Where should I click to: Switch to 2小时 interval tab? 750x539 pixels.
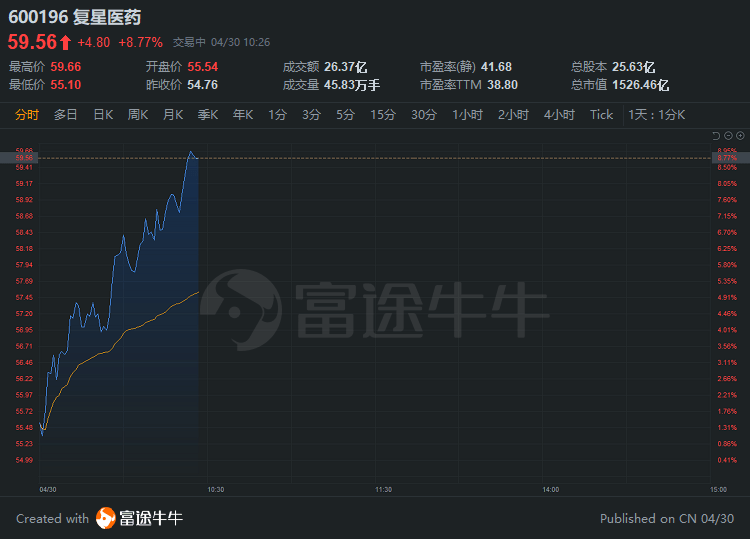[513, 115]
